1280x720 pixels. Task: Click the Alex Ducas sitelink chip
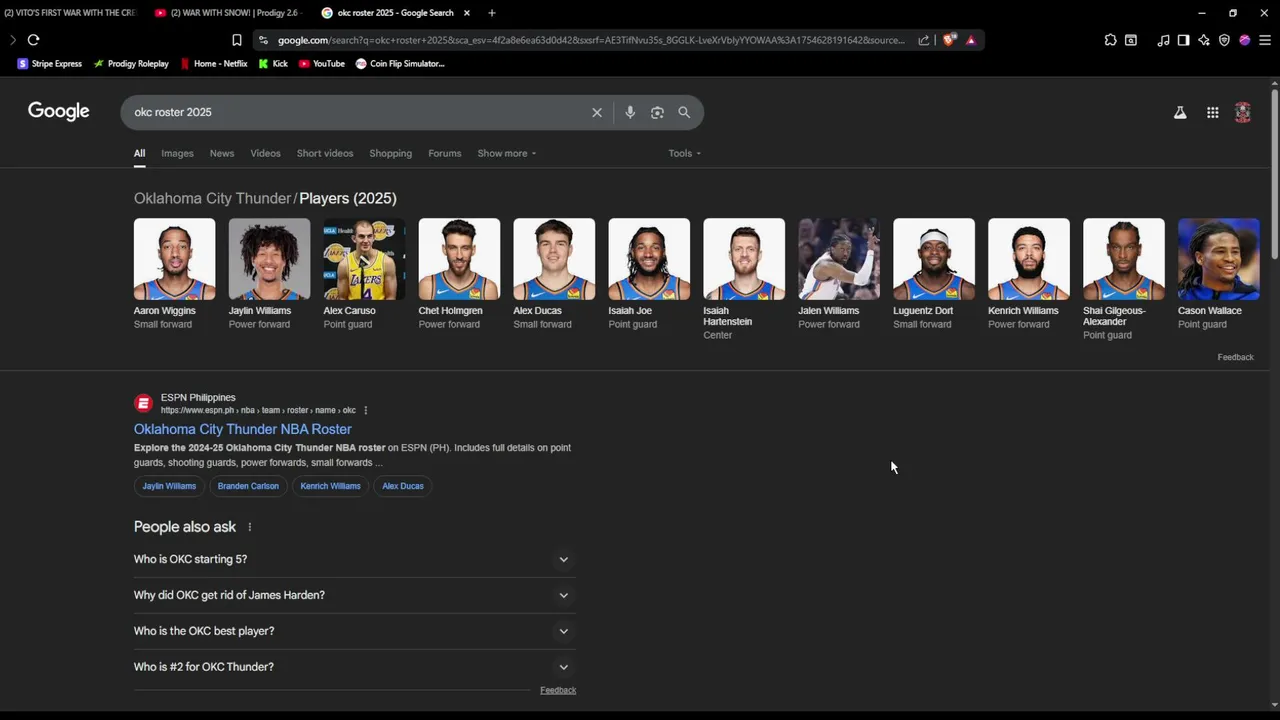[403, 486]
